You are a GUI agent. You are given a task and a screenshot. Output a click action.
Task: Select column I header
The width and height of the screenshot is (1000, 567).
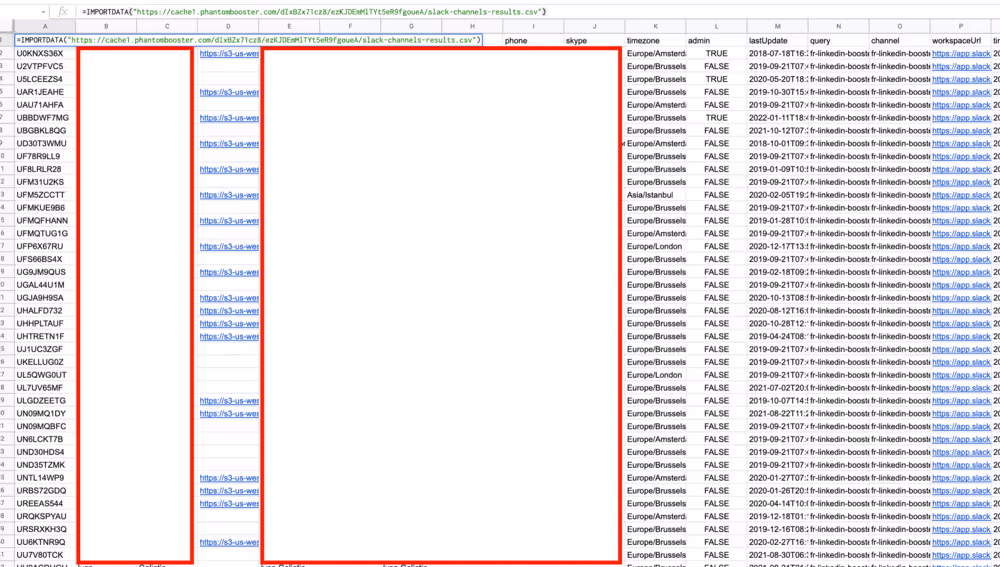[533, 26]
